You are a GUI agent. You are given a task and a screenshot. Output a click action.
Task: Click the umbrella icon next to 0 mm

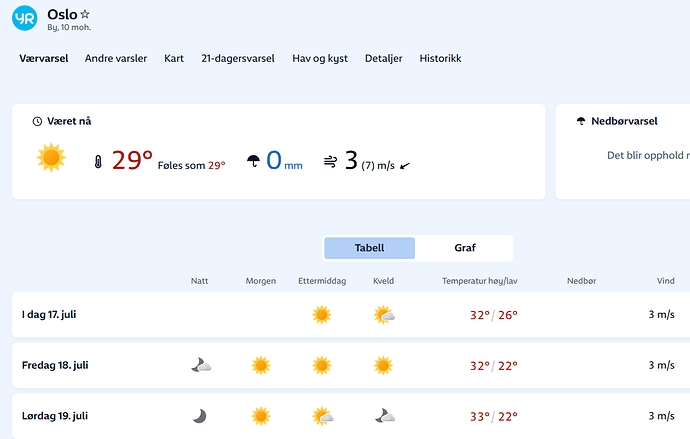(253, 161)
